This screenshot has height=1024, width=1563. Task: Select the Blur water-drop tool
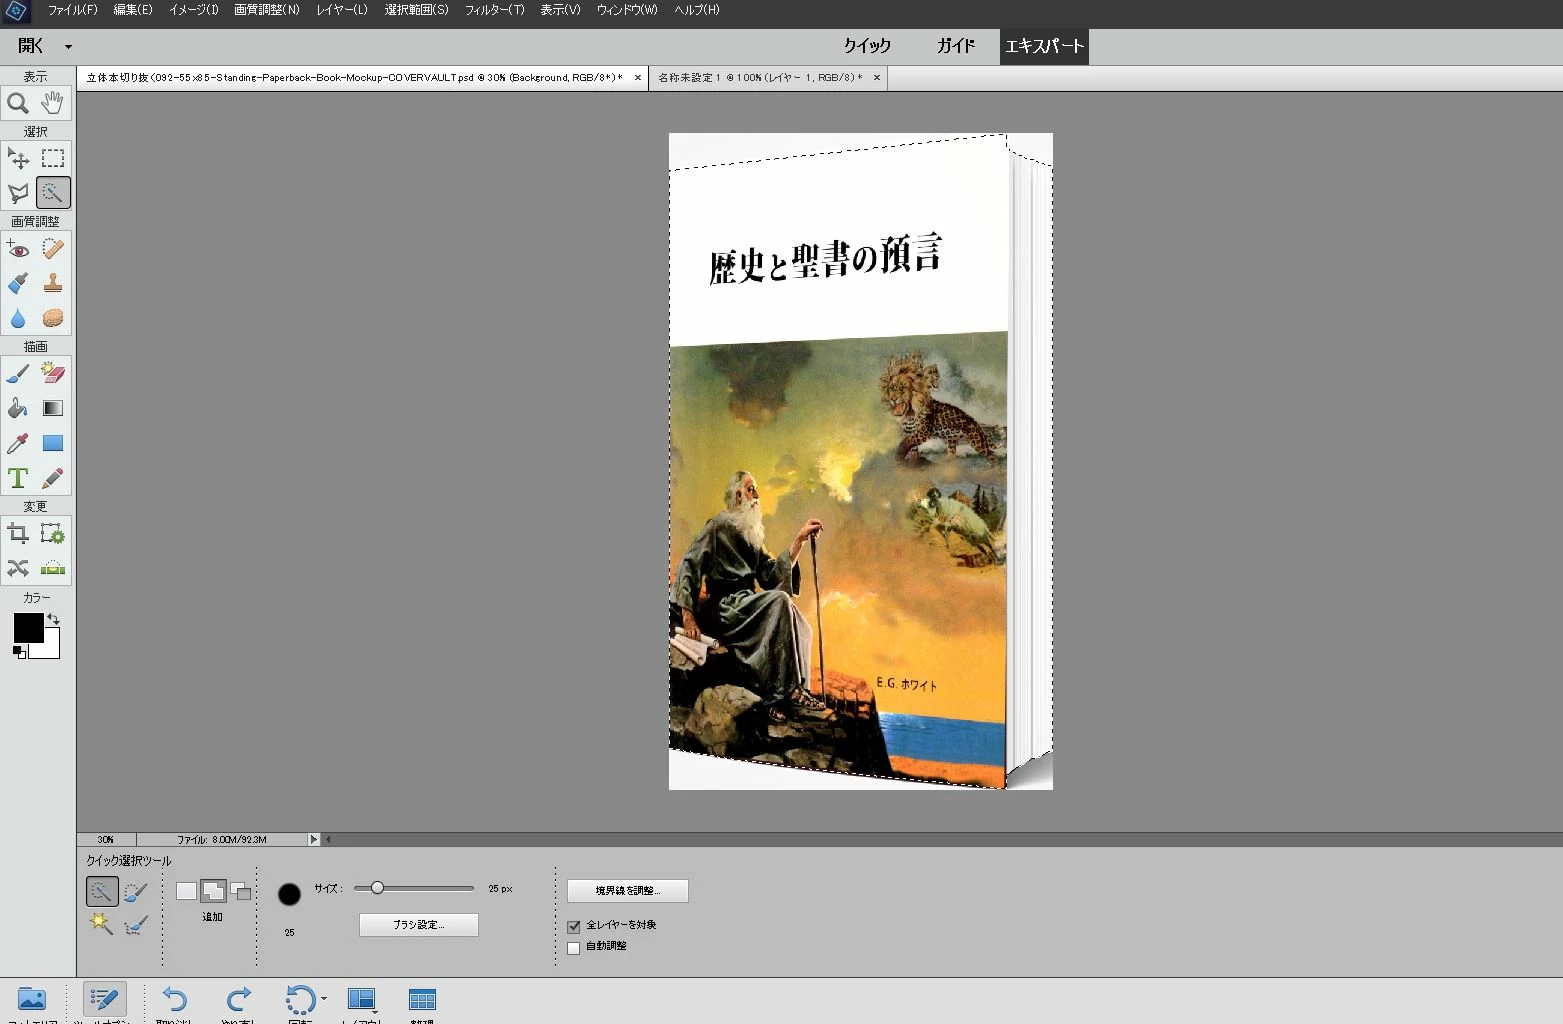pyautogui.click(x=18, y=319)
